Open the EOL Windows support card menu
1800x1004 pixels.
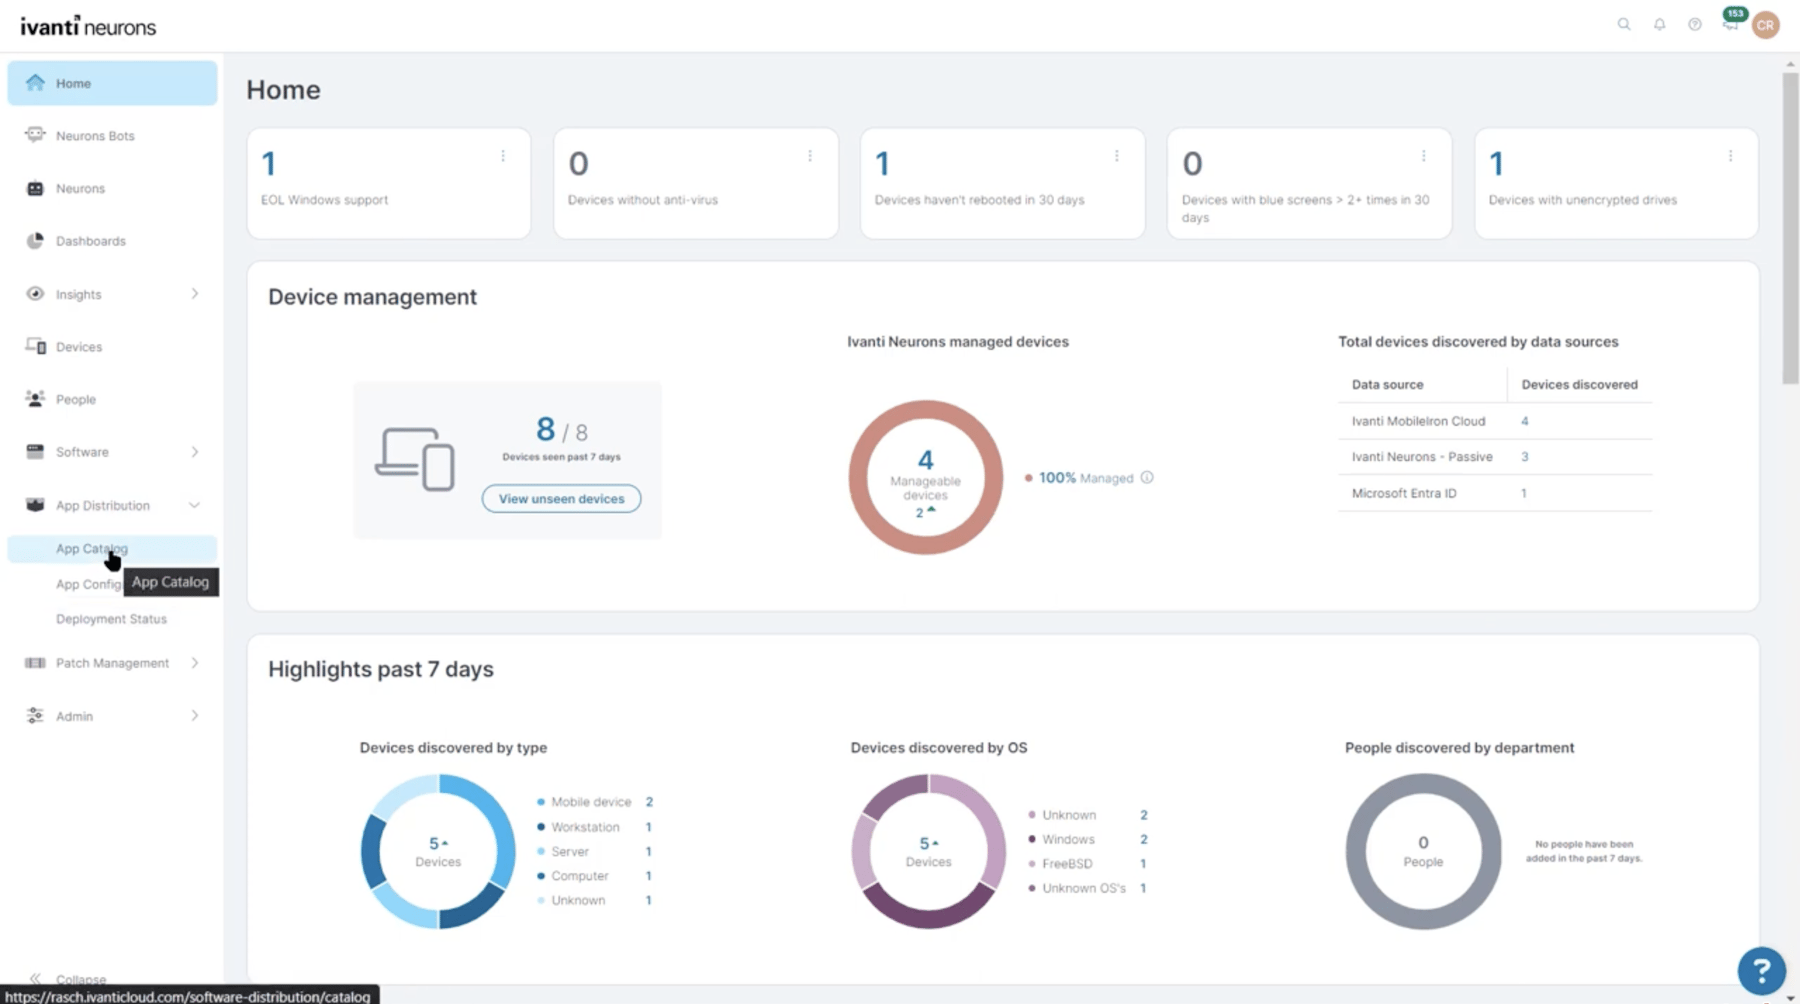click(x=503, y=156)
